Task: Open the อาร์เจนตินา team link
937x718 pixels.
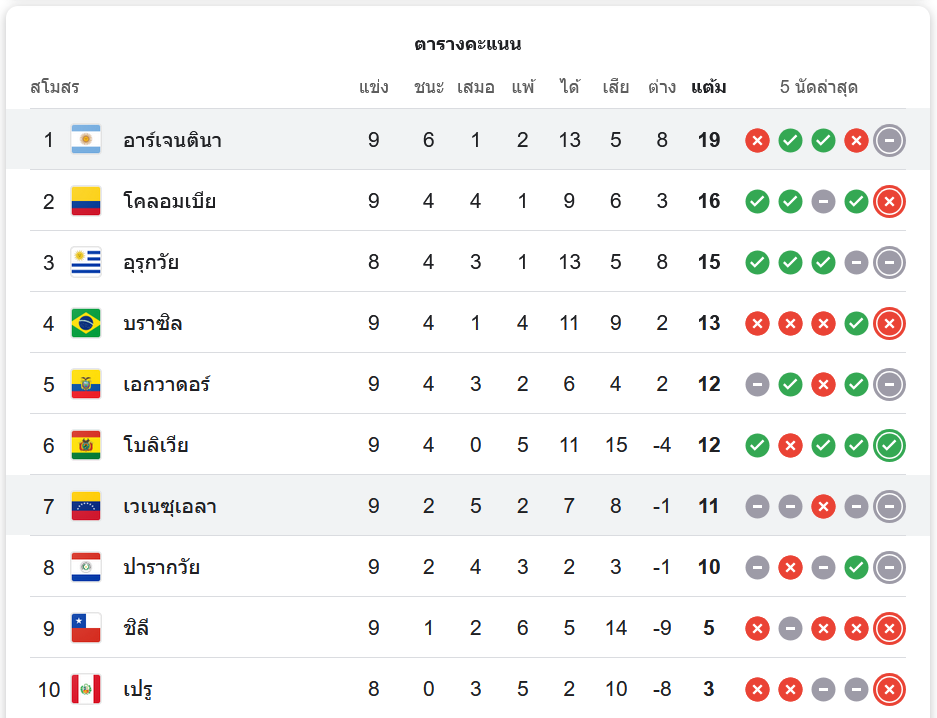Action: [x=172, y=140]
